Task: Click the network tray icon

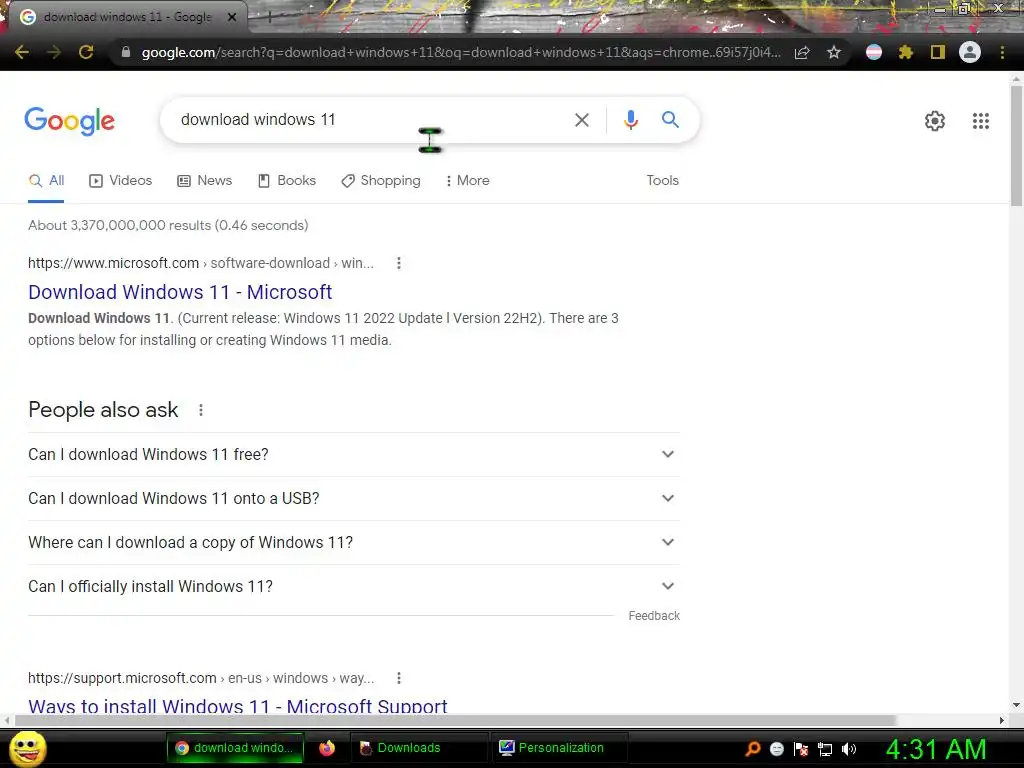Action: tap(825, 749)
